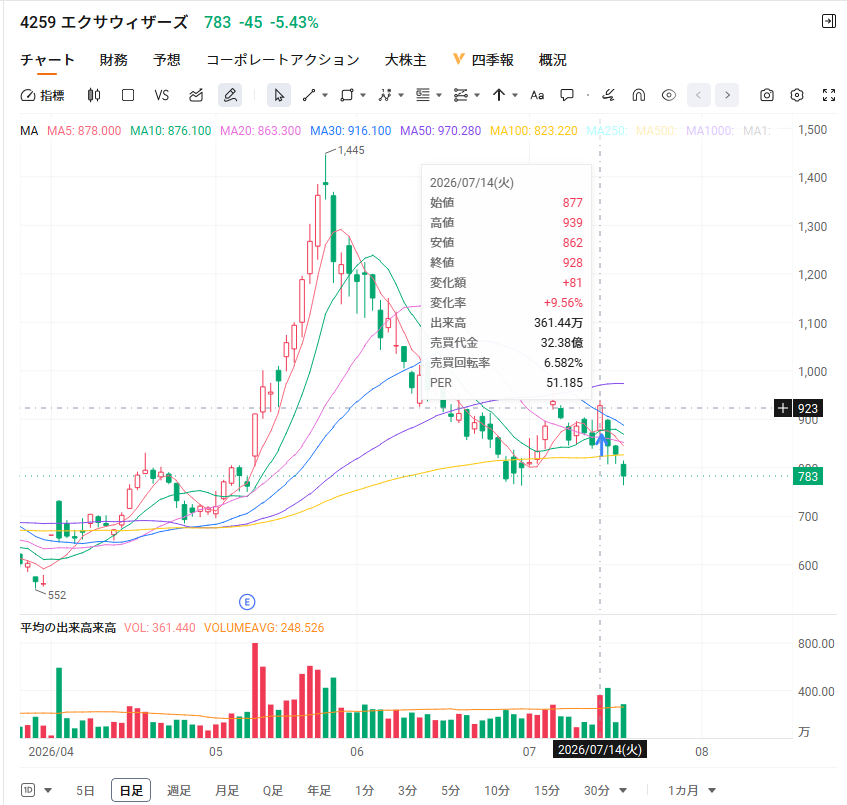Expand the rectangle shape tool dropdown
This screenshot has width=847, height=805.
coord(363,96)
